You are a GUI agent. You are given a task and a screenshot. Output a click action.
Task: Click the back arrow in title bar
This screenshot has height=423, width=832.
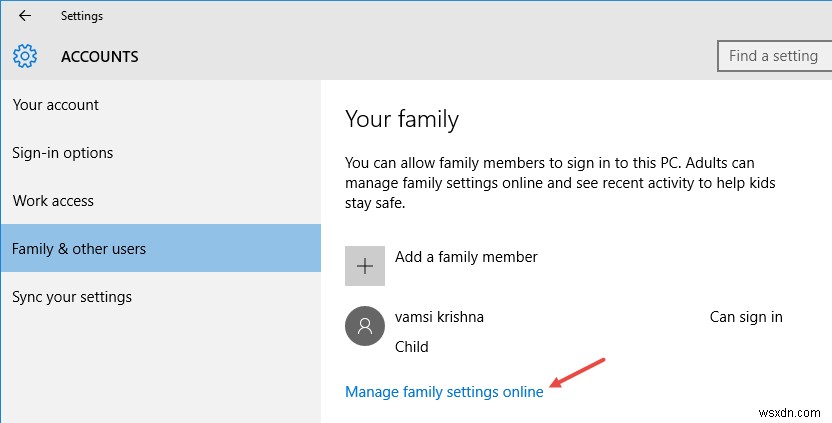pos(24,16)
